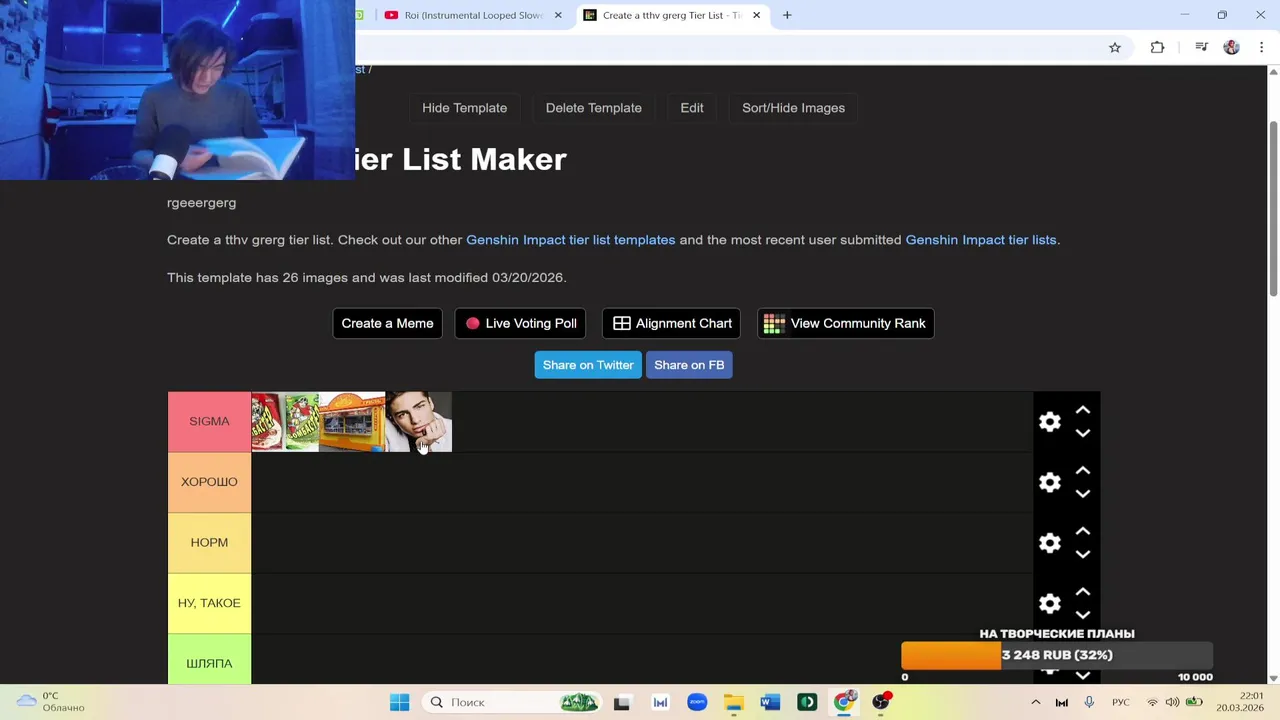The width and height of the screenshot is (1280, 720).
Task: Open Microsoft Word from taskbar
Action: [770, 702]
